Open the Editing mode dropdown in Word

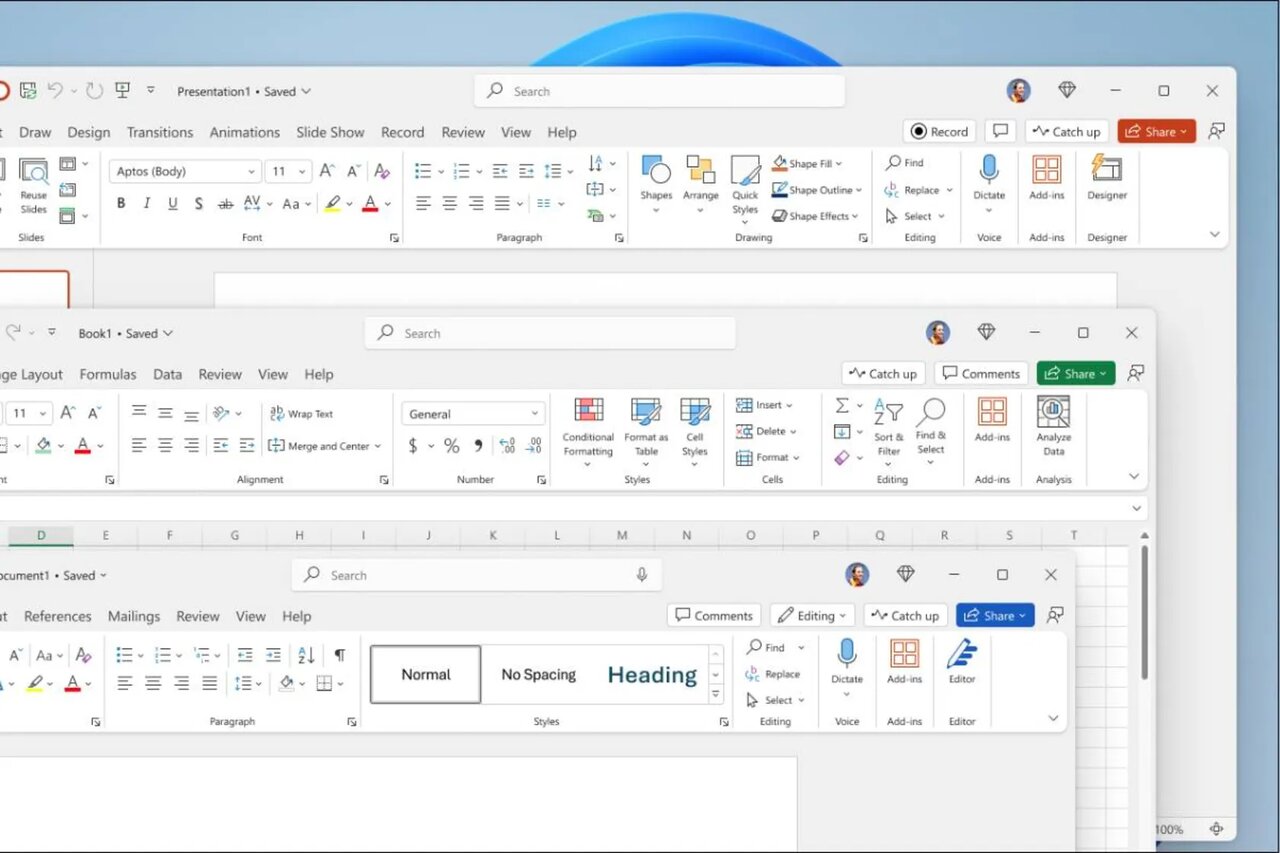[812, 616]
